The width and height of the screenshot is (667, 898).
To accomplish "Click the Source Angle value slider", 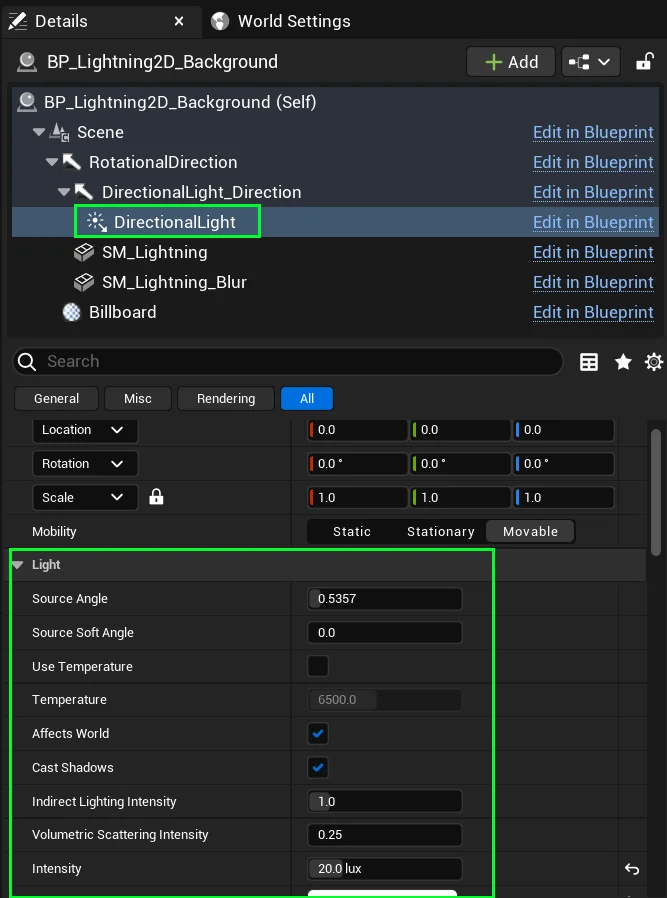I will [x=384, y=599].
